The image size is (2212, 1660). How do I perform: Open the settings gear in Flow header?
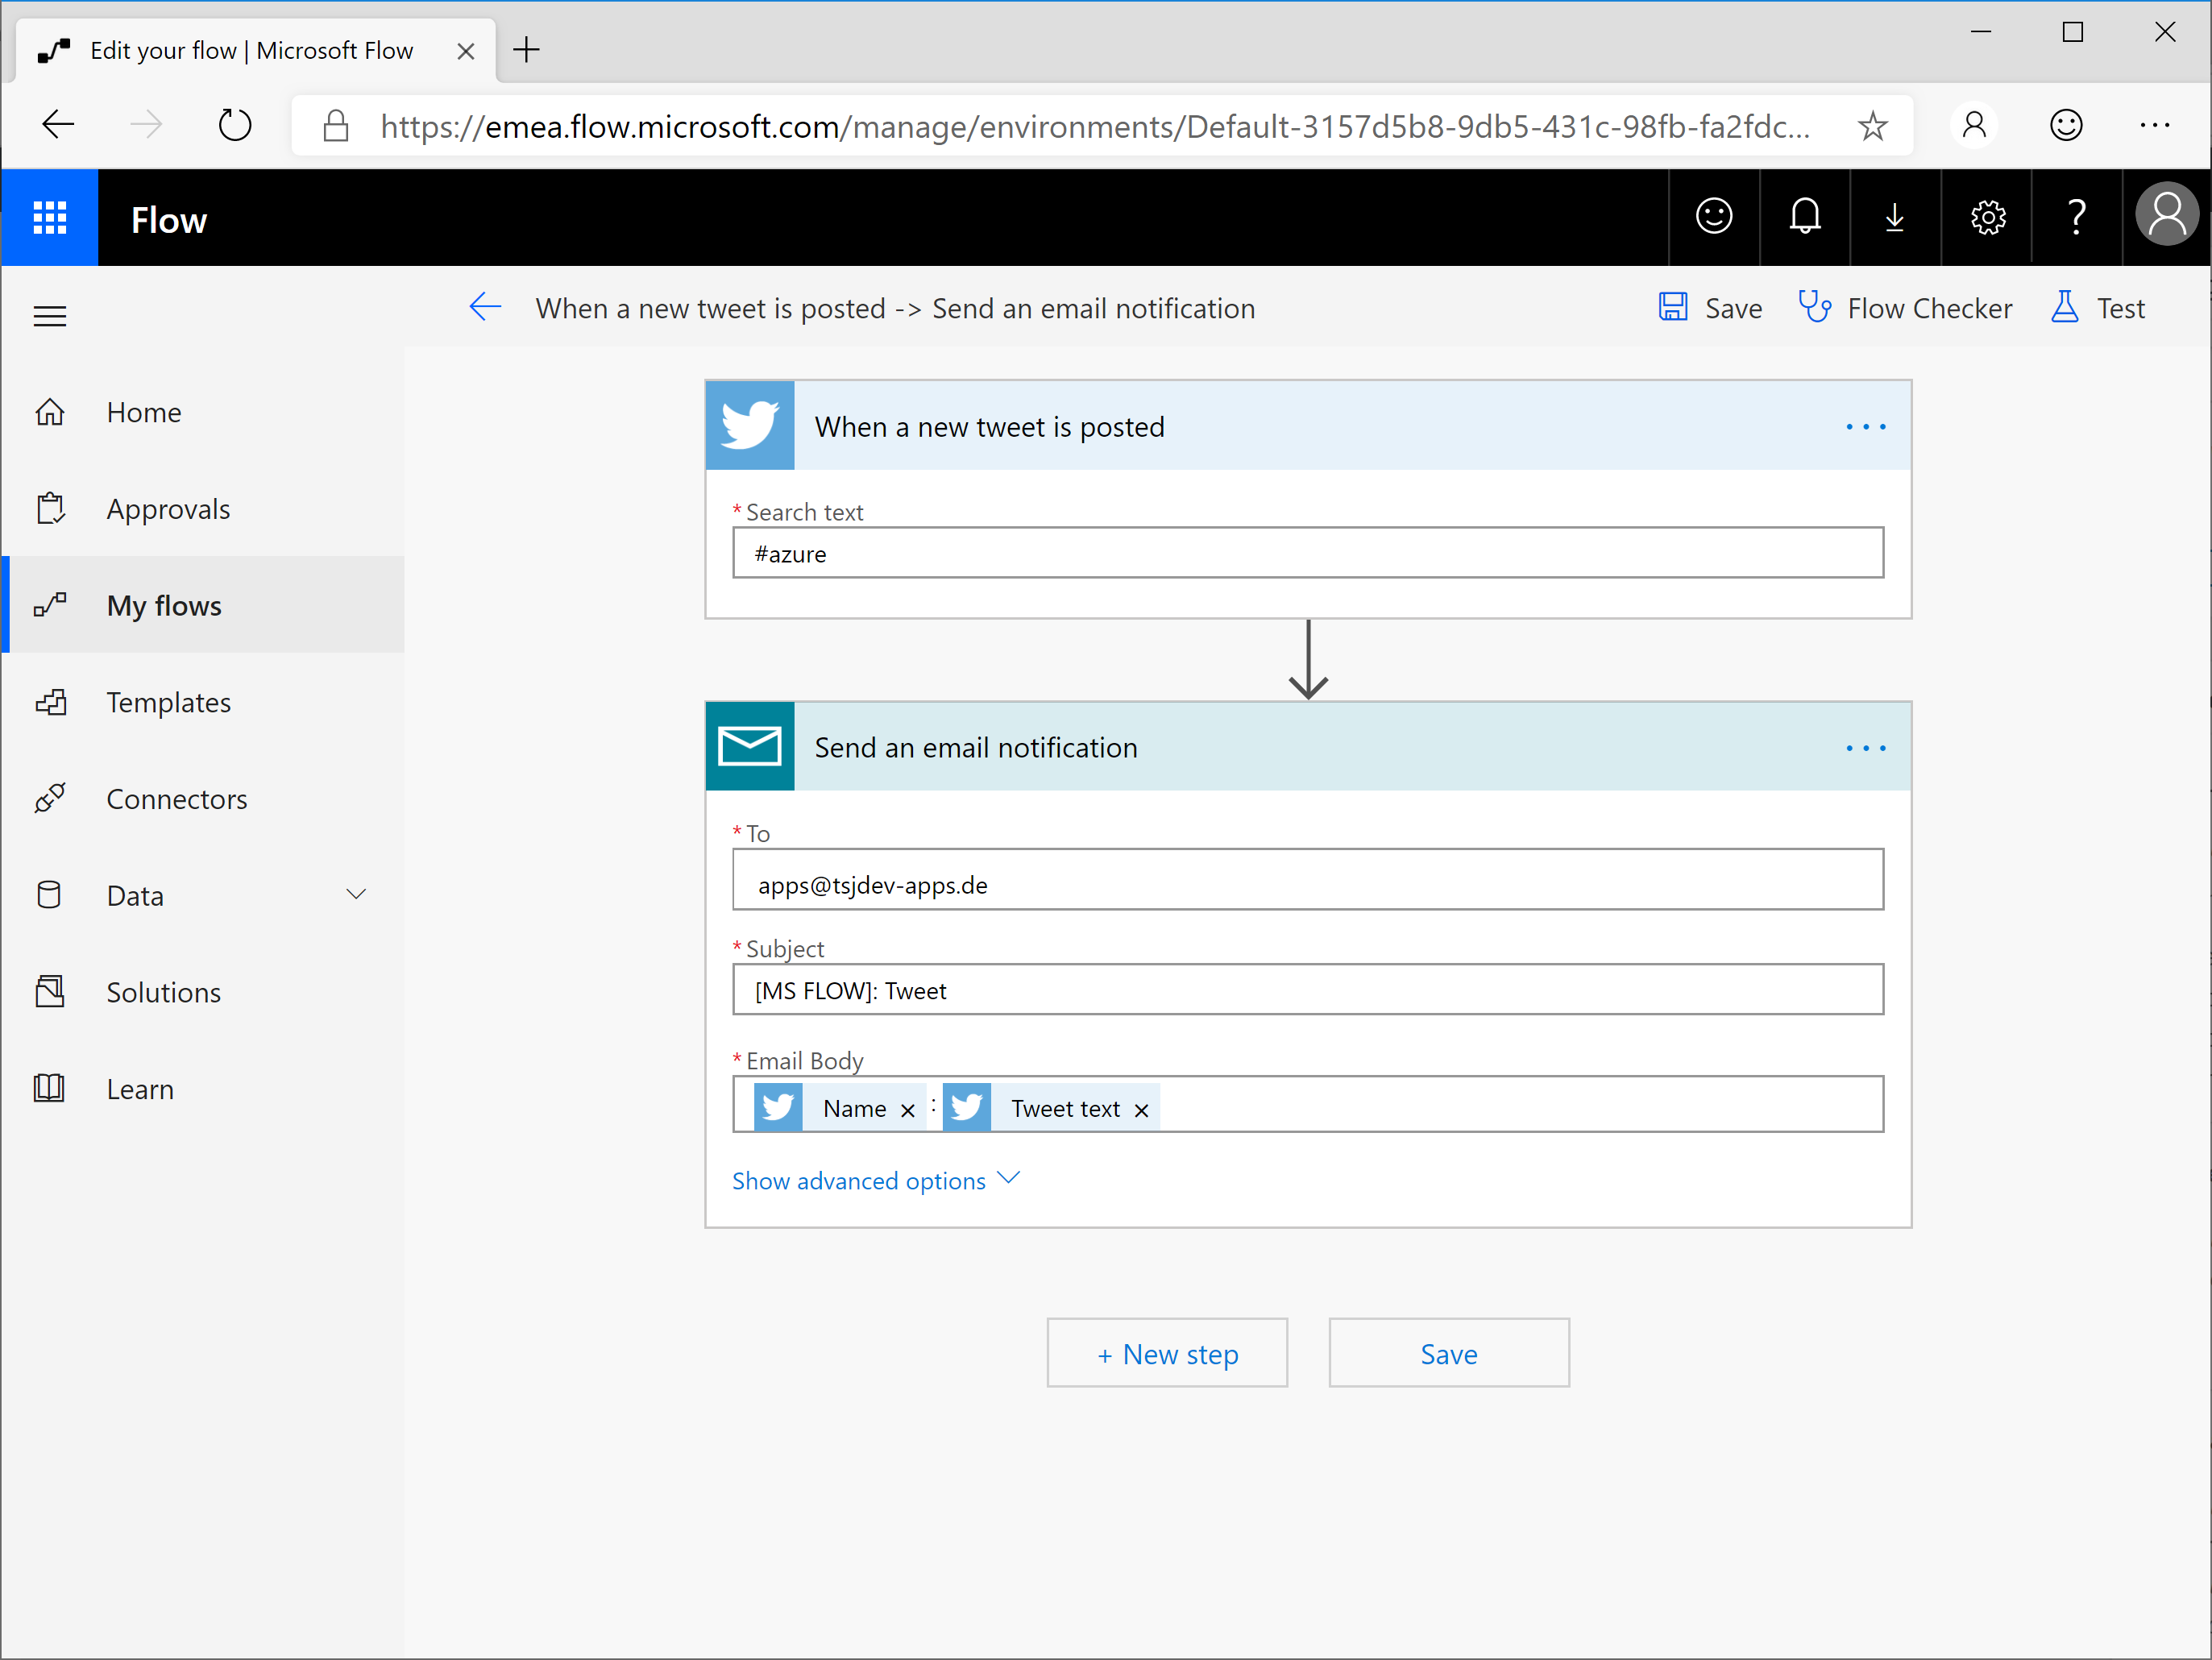(1987, 217)
